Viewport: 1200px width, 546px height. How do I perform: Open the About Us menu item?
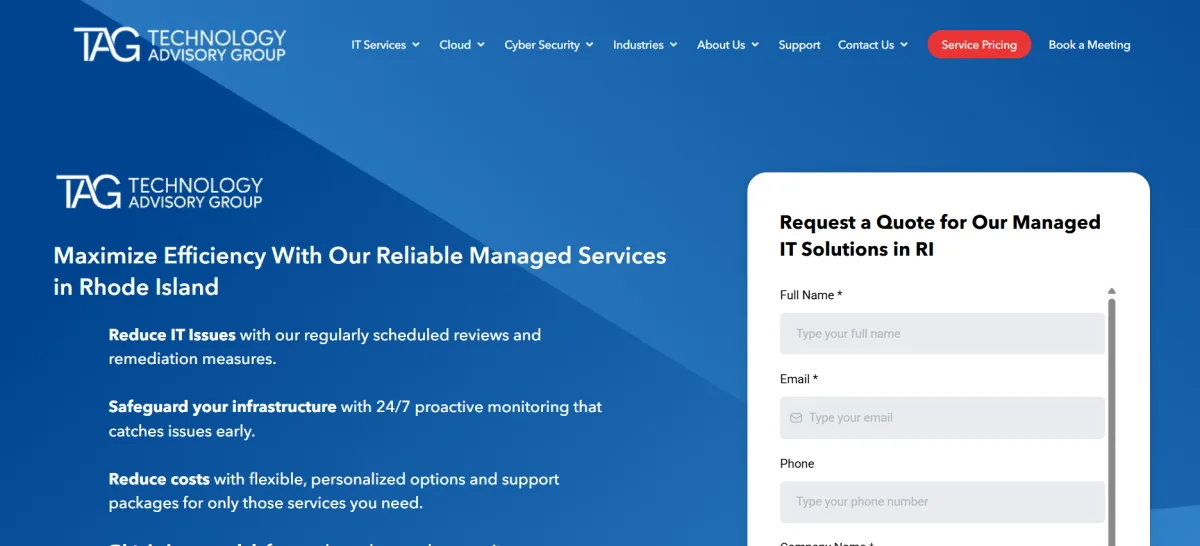point(721,45)
